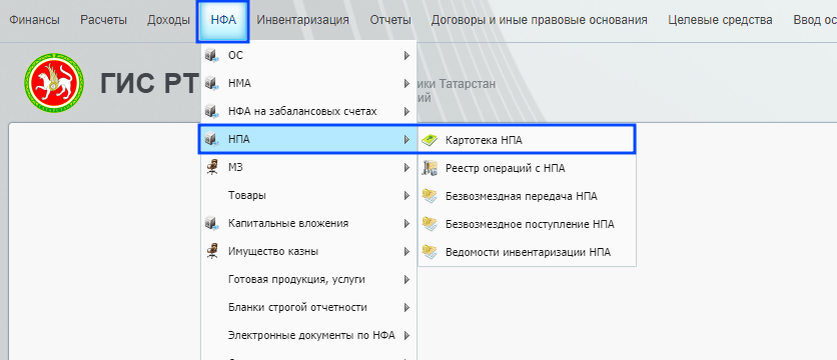Open the Отчеты menu

click(390, 20)
